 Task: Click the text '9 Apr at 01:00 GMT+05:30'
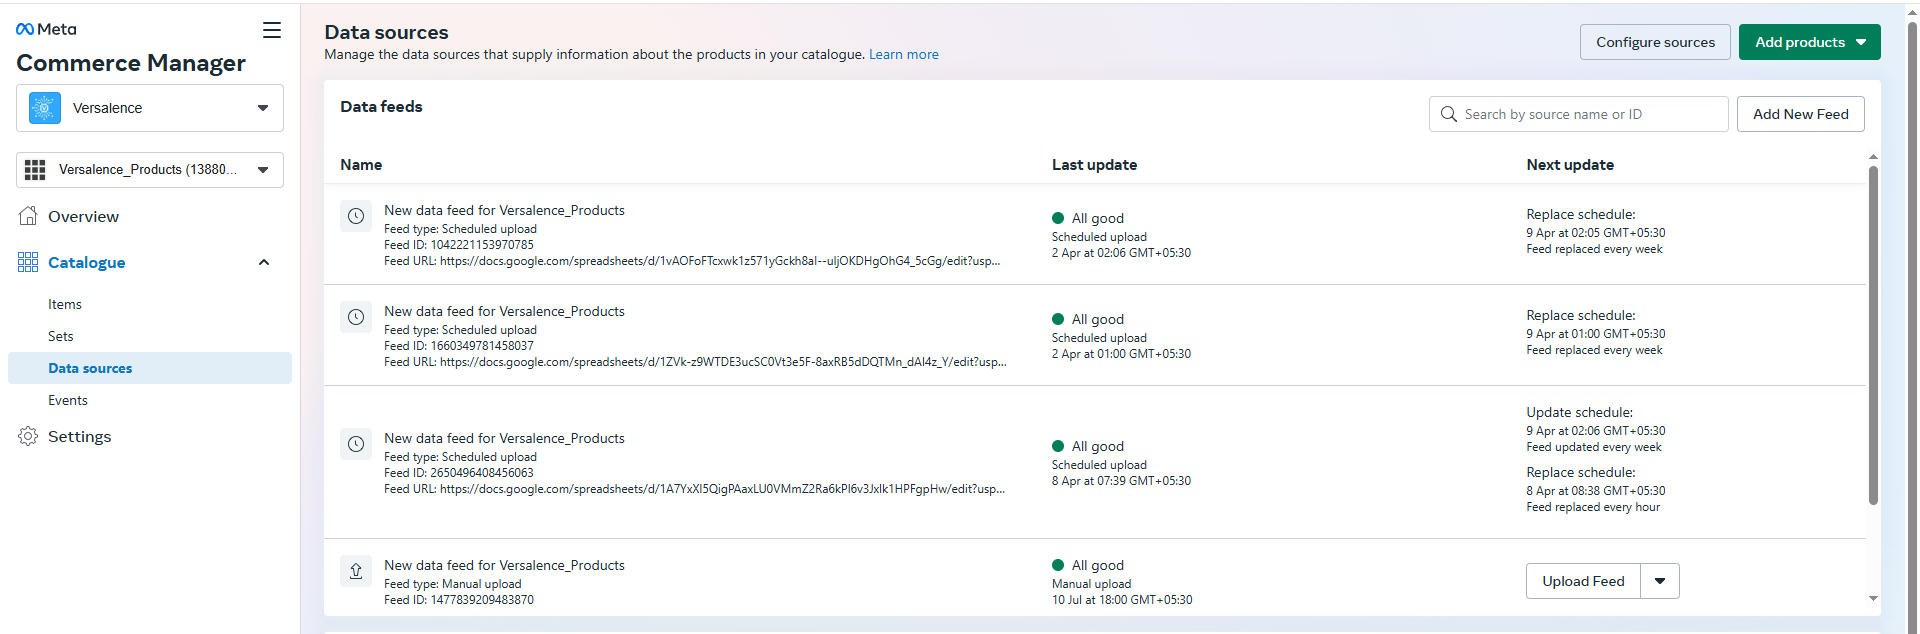pyautogui.click(x=1596, y=334)
